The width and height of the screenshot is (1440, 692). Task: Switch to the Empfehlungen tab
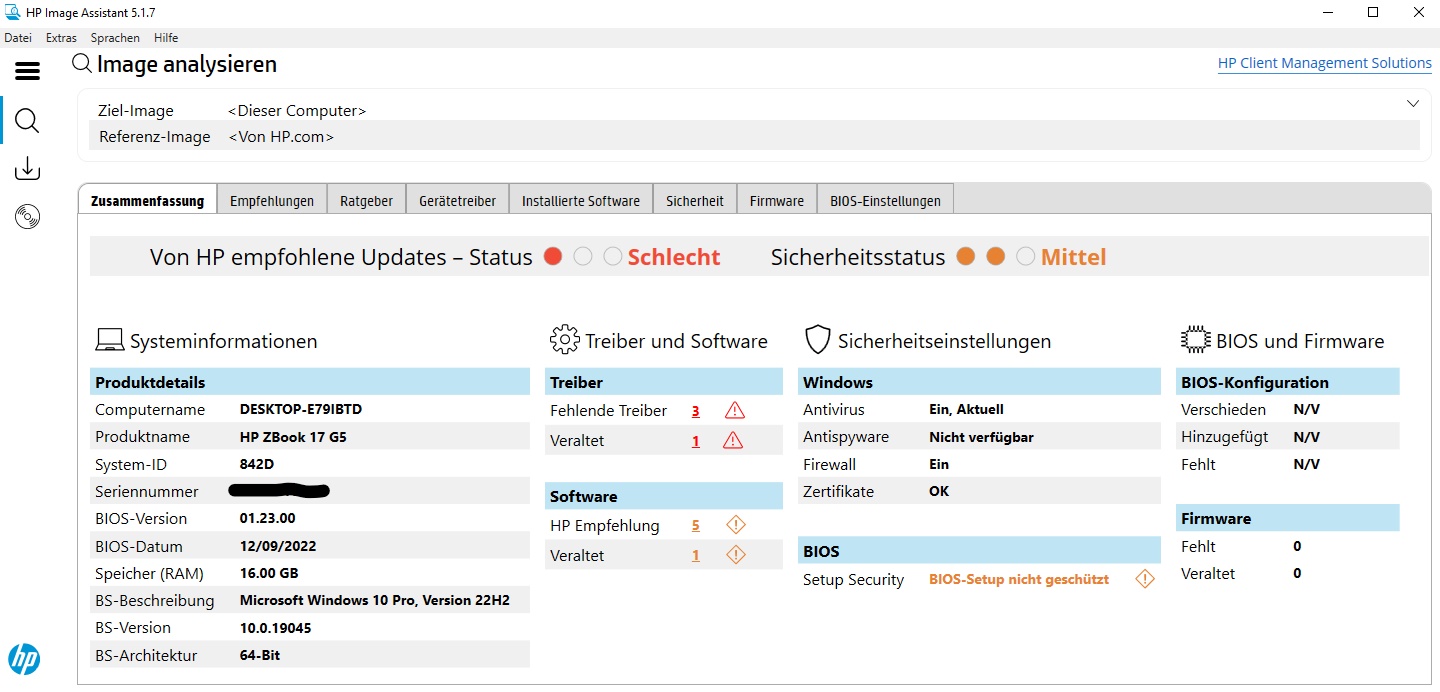(272, 200)
